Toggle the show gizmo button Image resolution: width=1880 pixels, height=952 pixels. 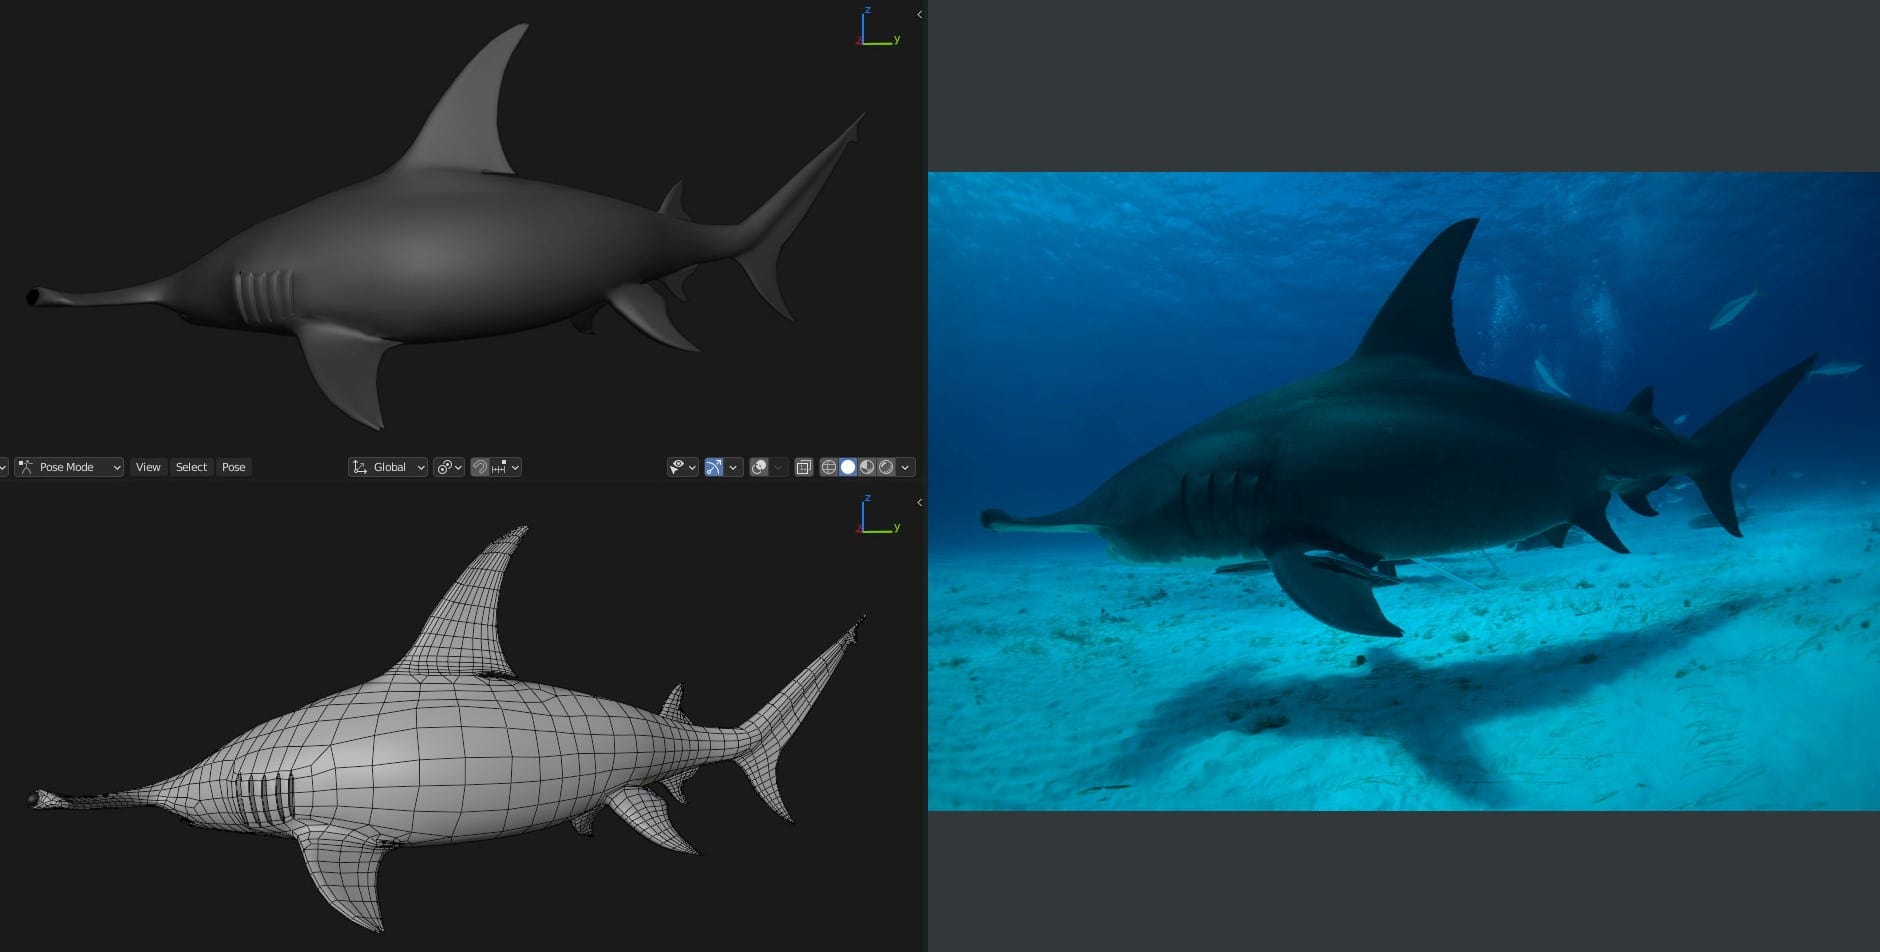tap(714, 467)
